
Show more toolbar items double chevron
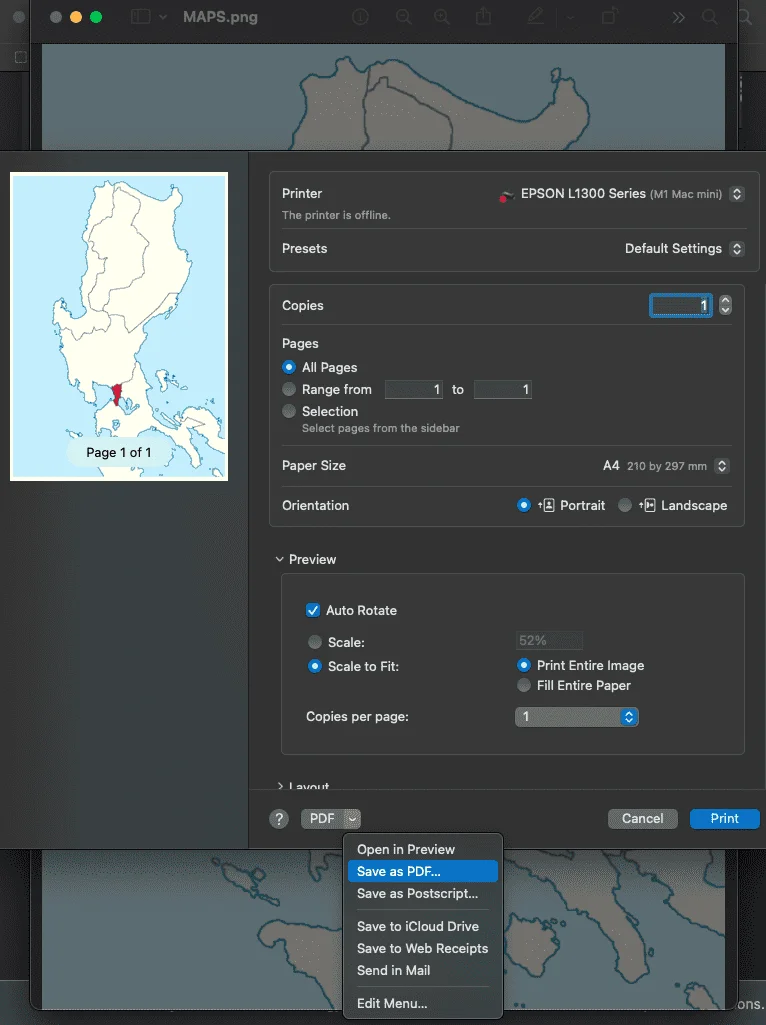[678, 18]
